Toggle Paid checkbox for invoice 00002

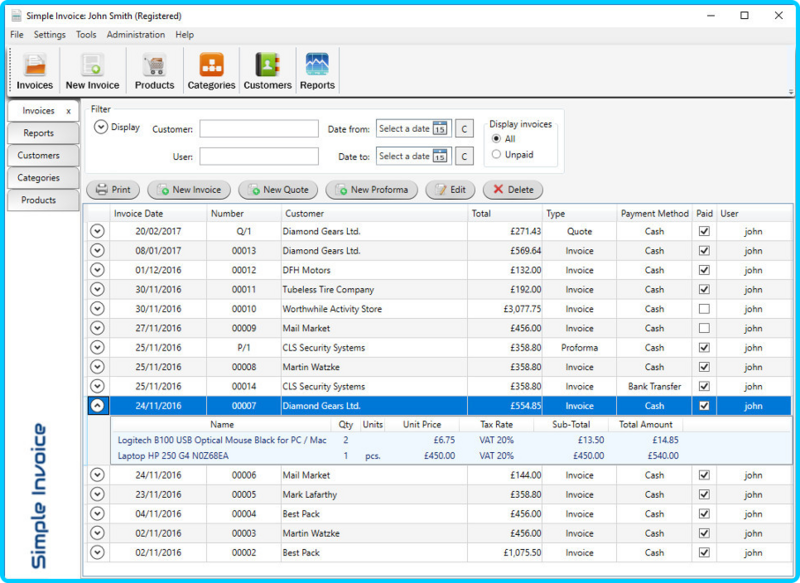[x=704, y=552]
